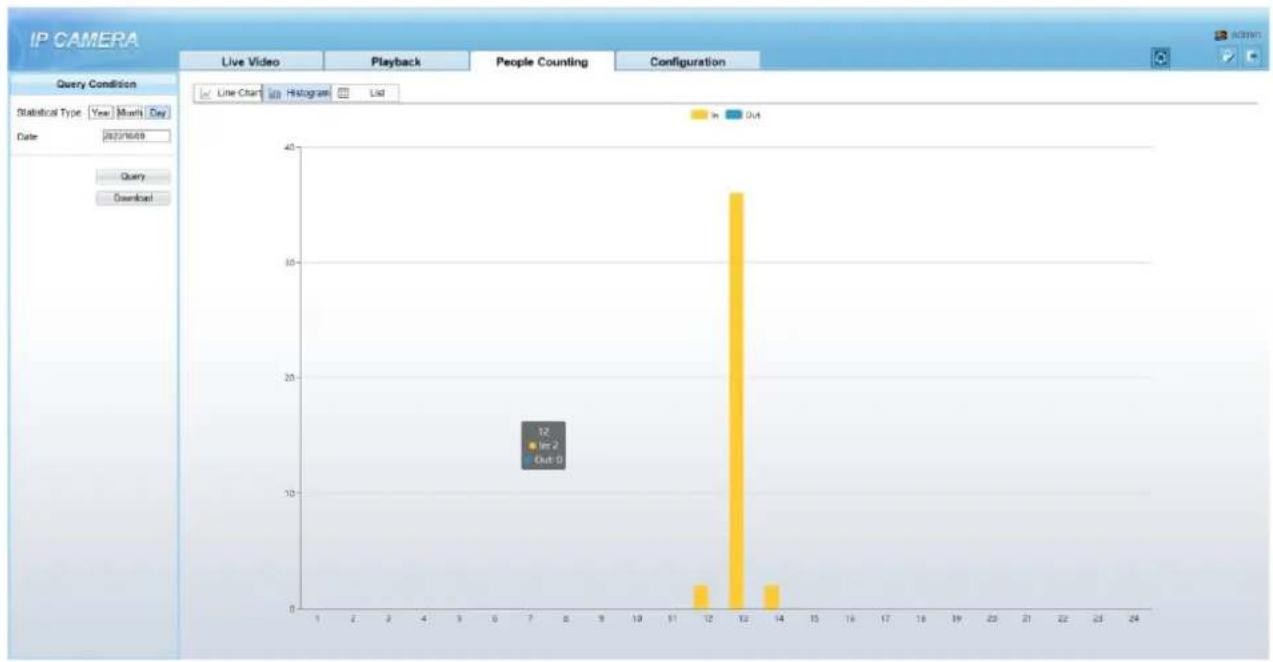Click the tooltip In: 2 entry
The width and height of the screenshot is (1273, 662).
[544, 446]
